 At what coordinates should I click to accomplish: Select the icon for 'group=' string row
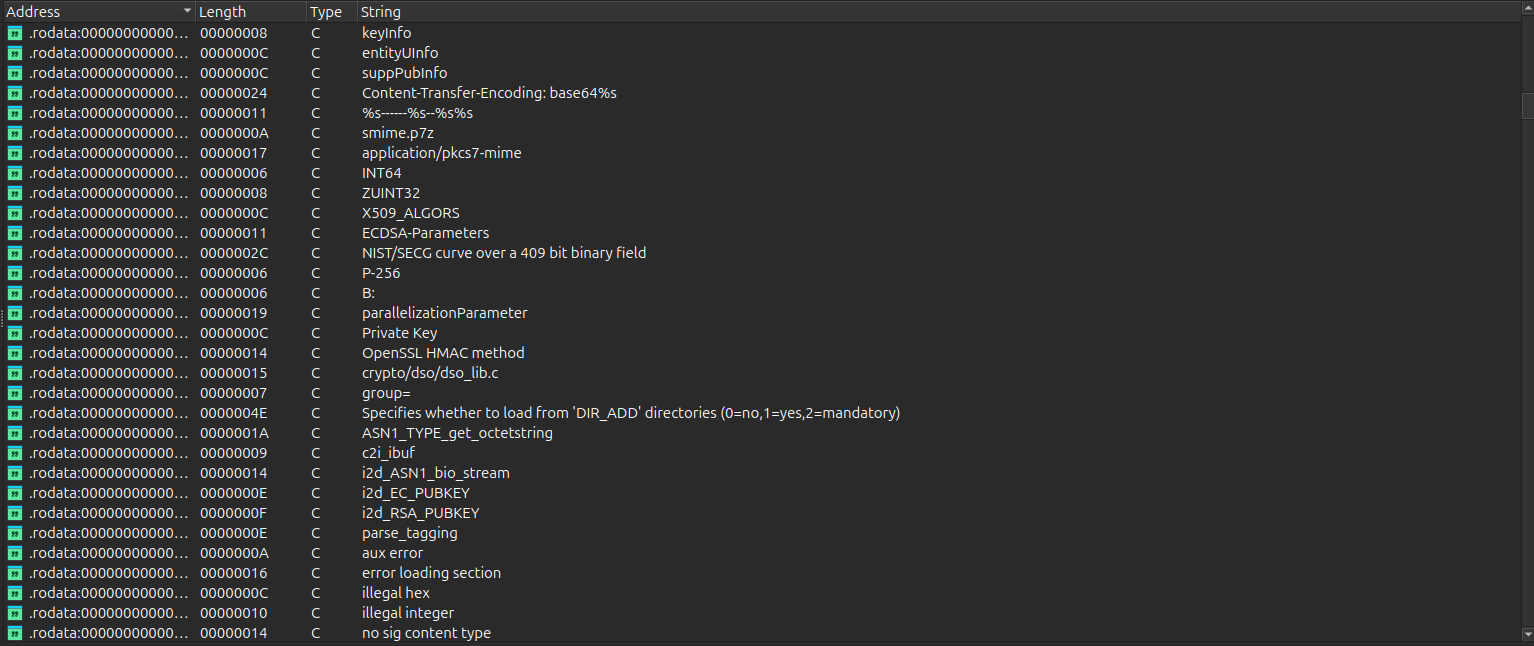[x=15, y=393]
